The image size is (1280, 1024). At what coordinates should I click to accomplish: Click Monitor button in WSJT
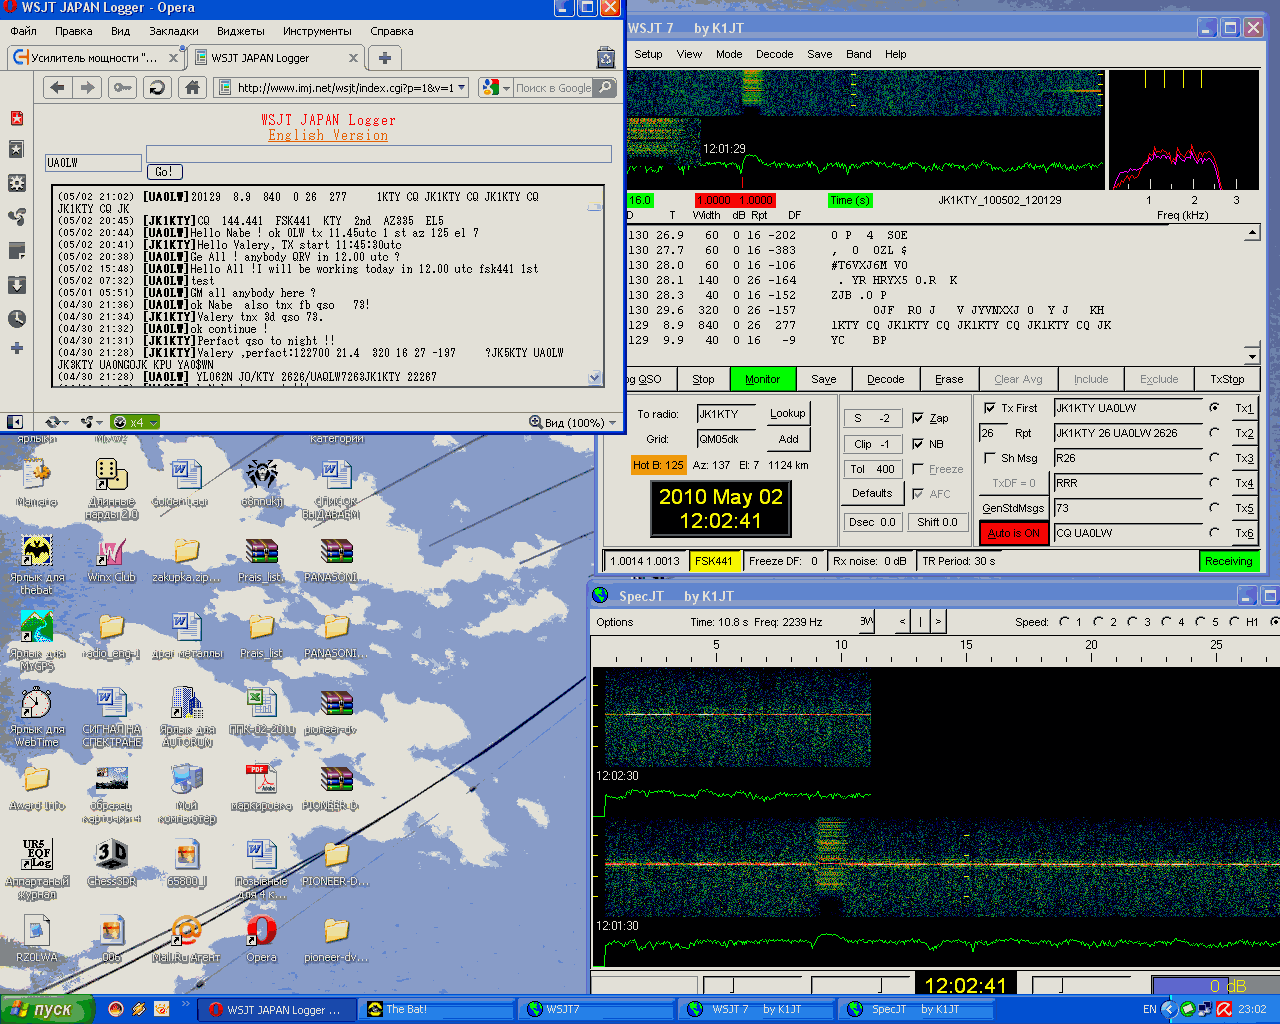click(762, 379)
